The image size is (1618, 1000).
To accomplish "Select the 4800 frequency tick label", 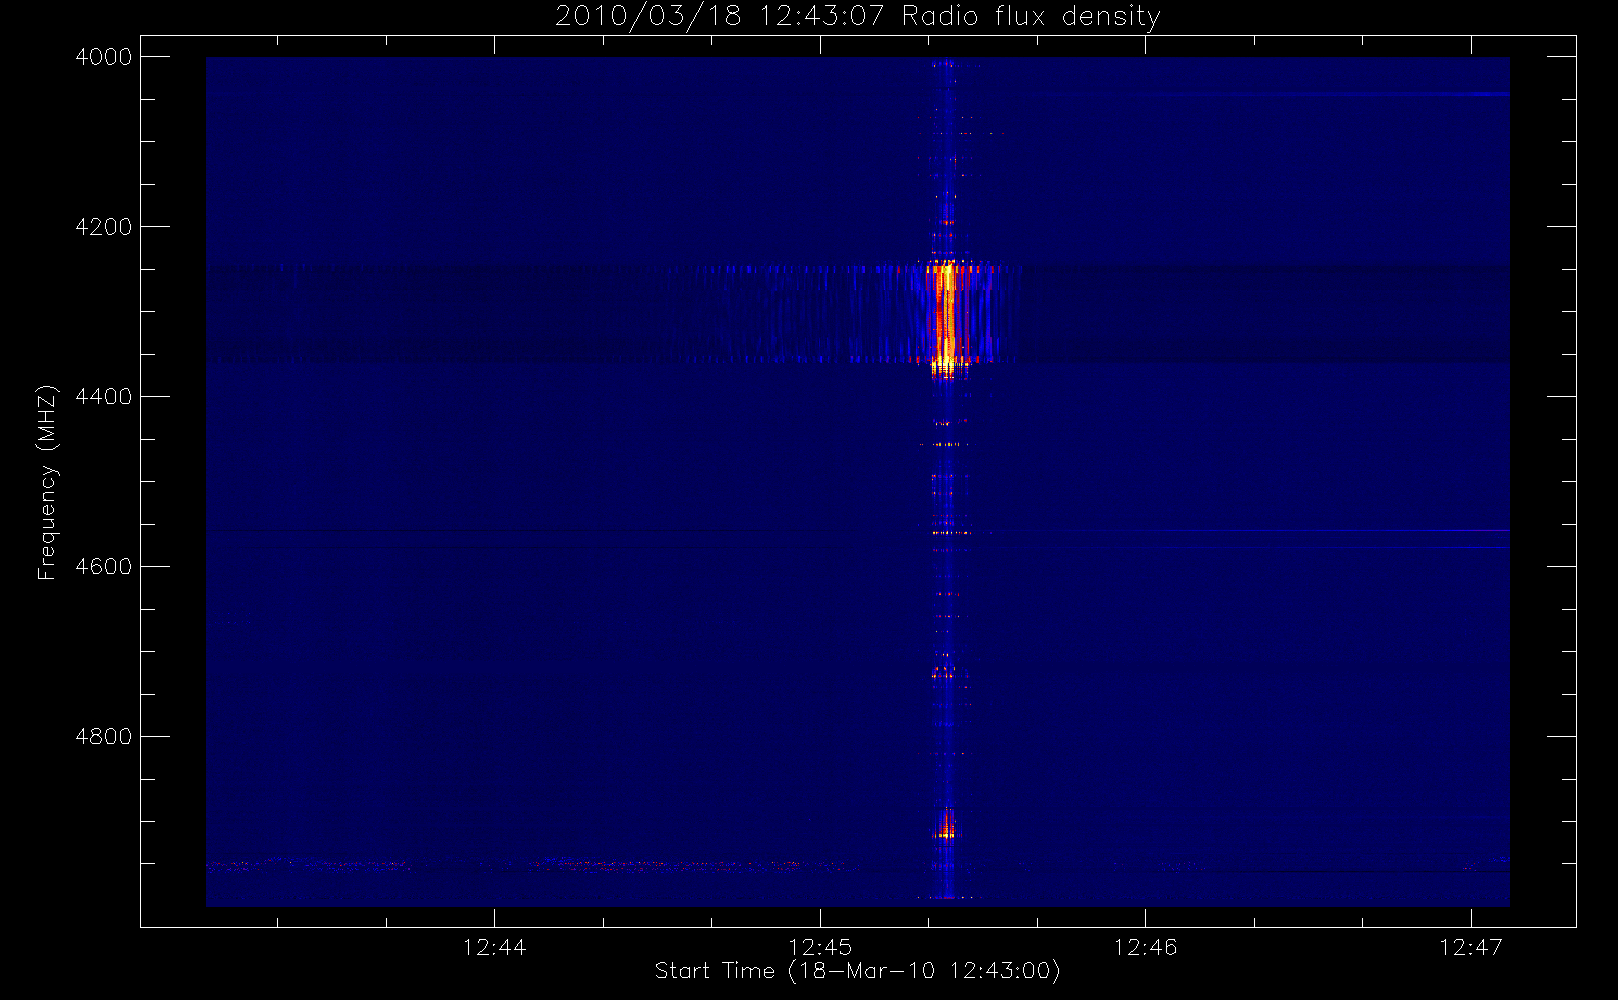I will click(104, 737).
